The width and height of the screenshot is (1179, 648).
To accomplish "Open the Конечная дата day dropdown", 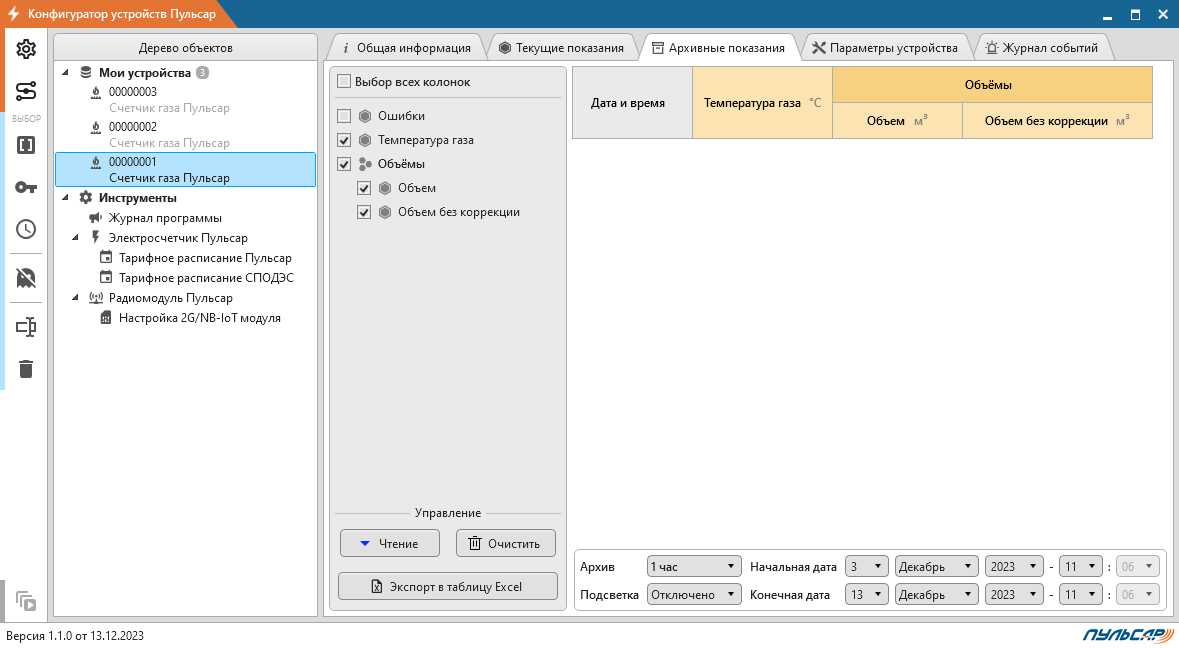I will [867, 595].
